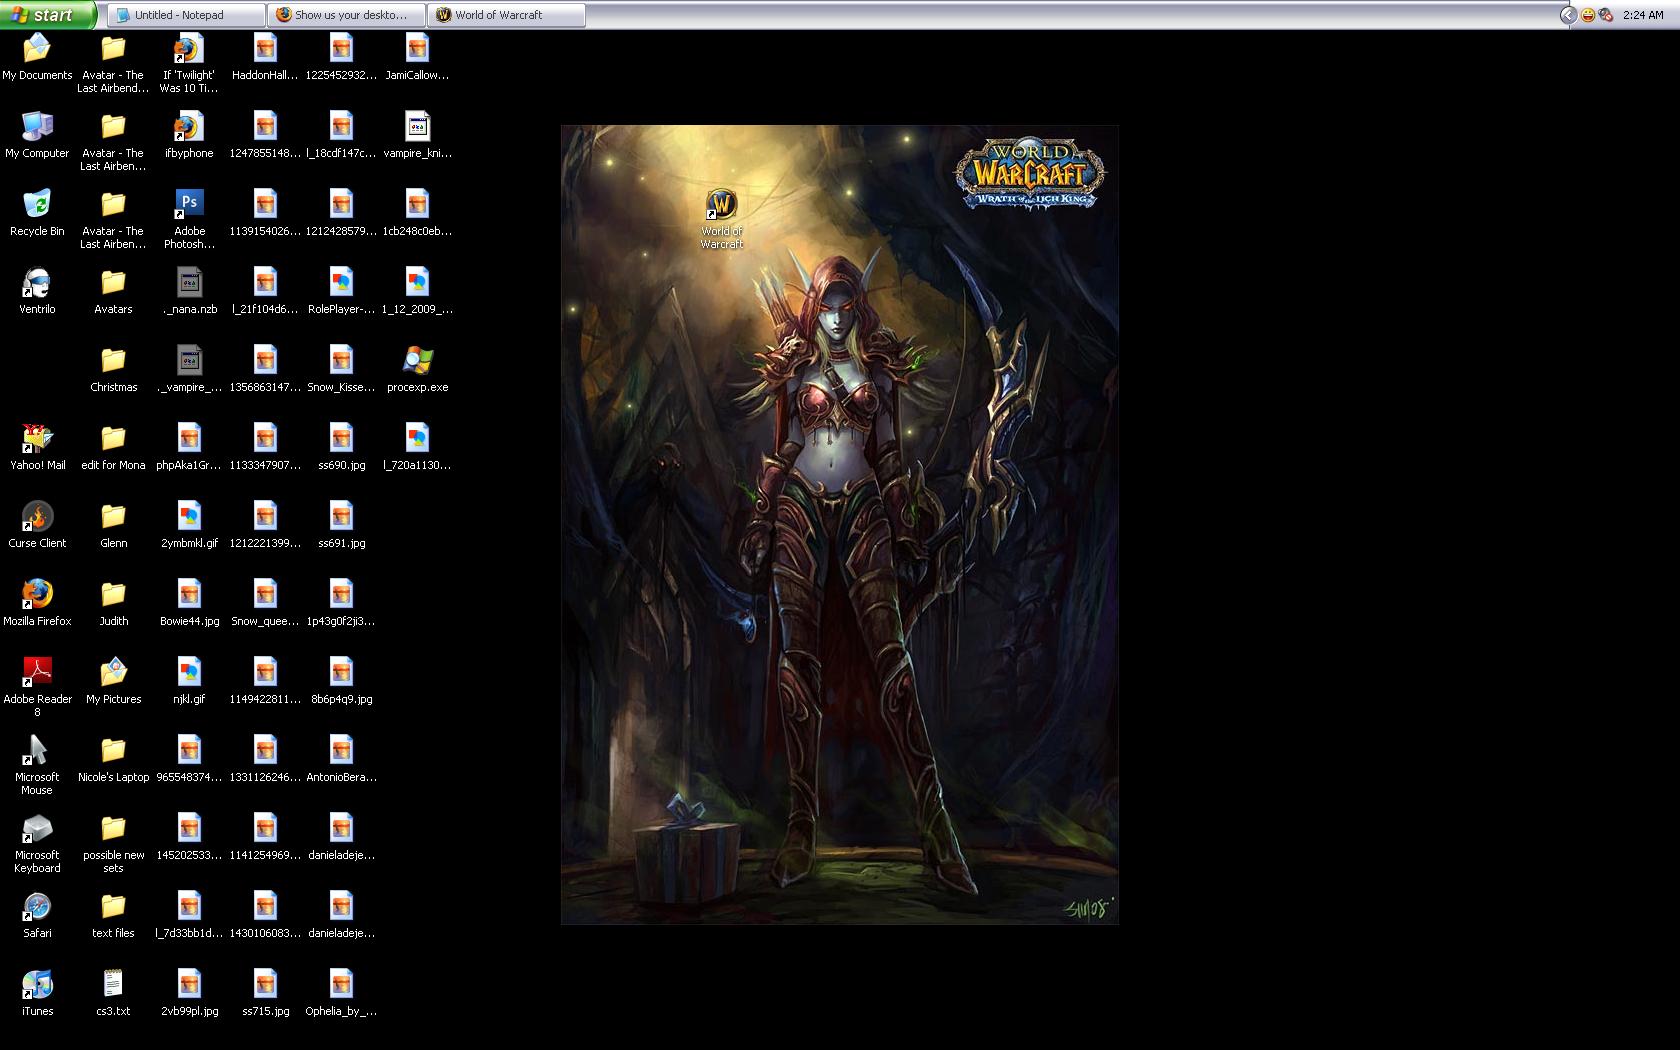Select the ss690.jpg file
The image size is (1680, 1050).
pos(341,447)
